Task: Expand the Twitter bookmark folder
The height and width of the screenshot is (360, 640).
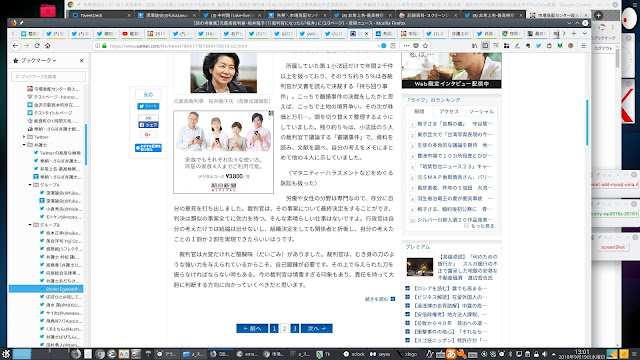Action: [24, 137]
